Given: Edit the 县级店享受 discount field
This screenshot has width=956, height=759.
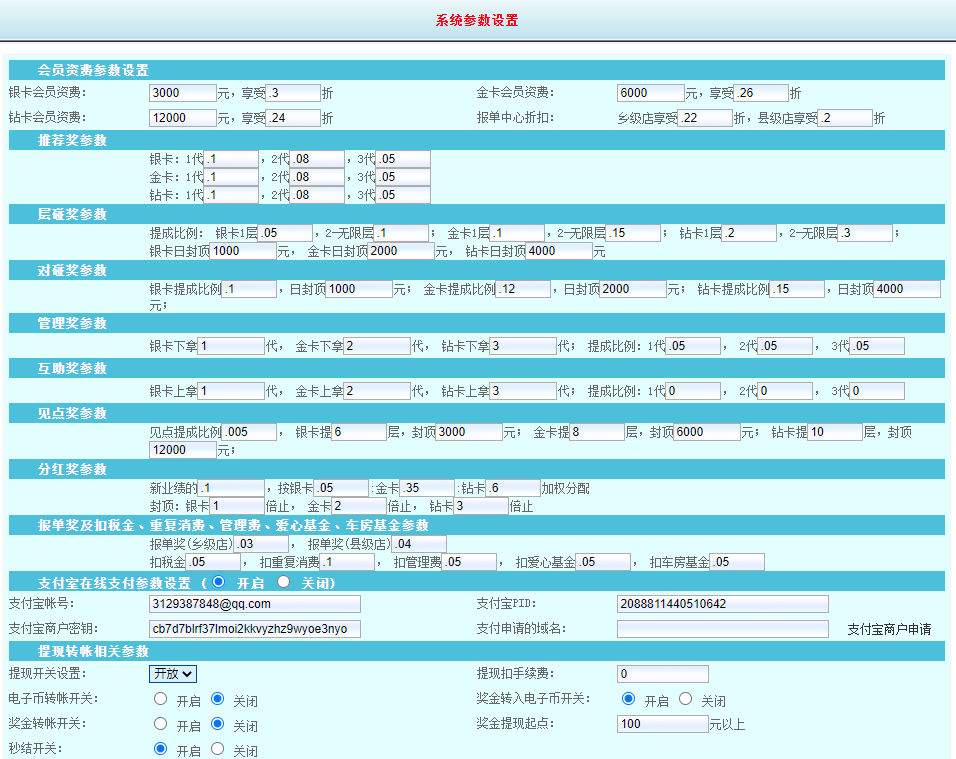Looking at the screenshot, I should [x=845, y=118].
